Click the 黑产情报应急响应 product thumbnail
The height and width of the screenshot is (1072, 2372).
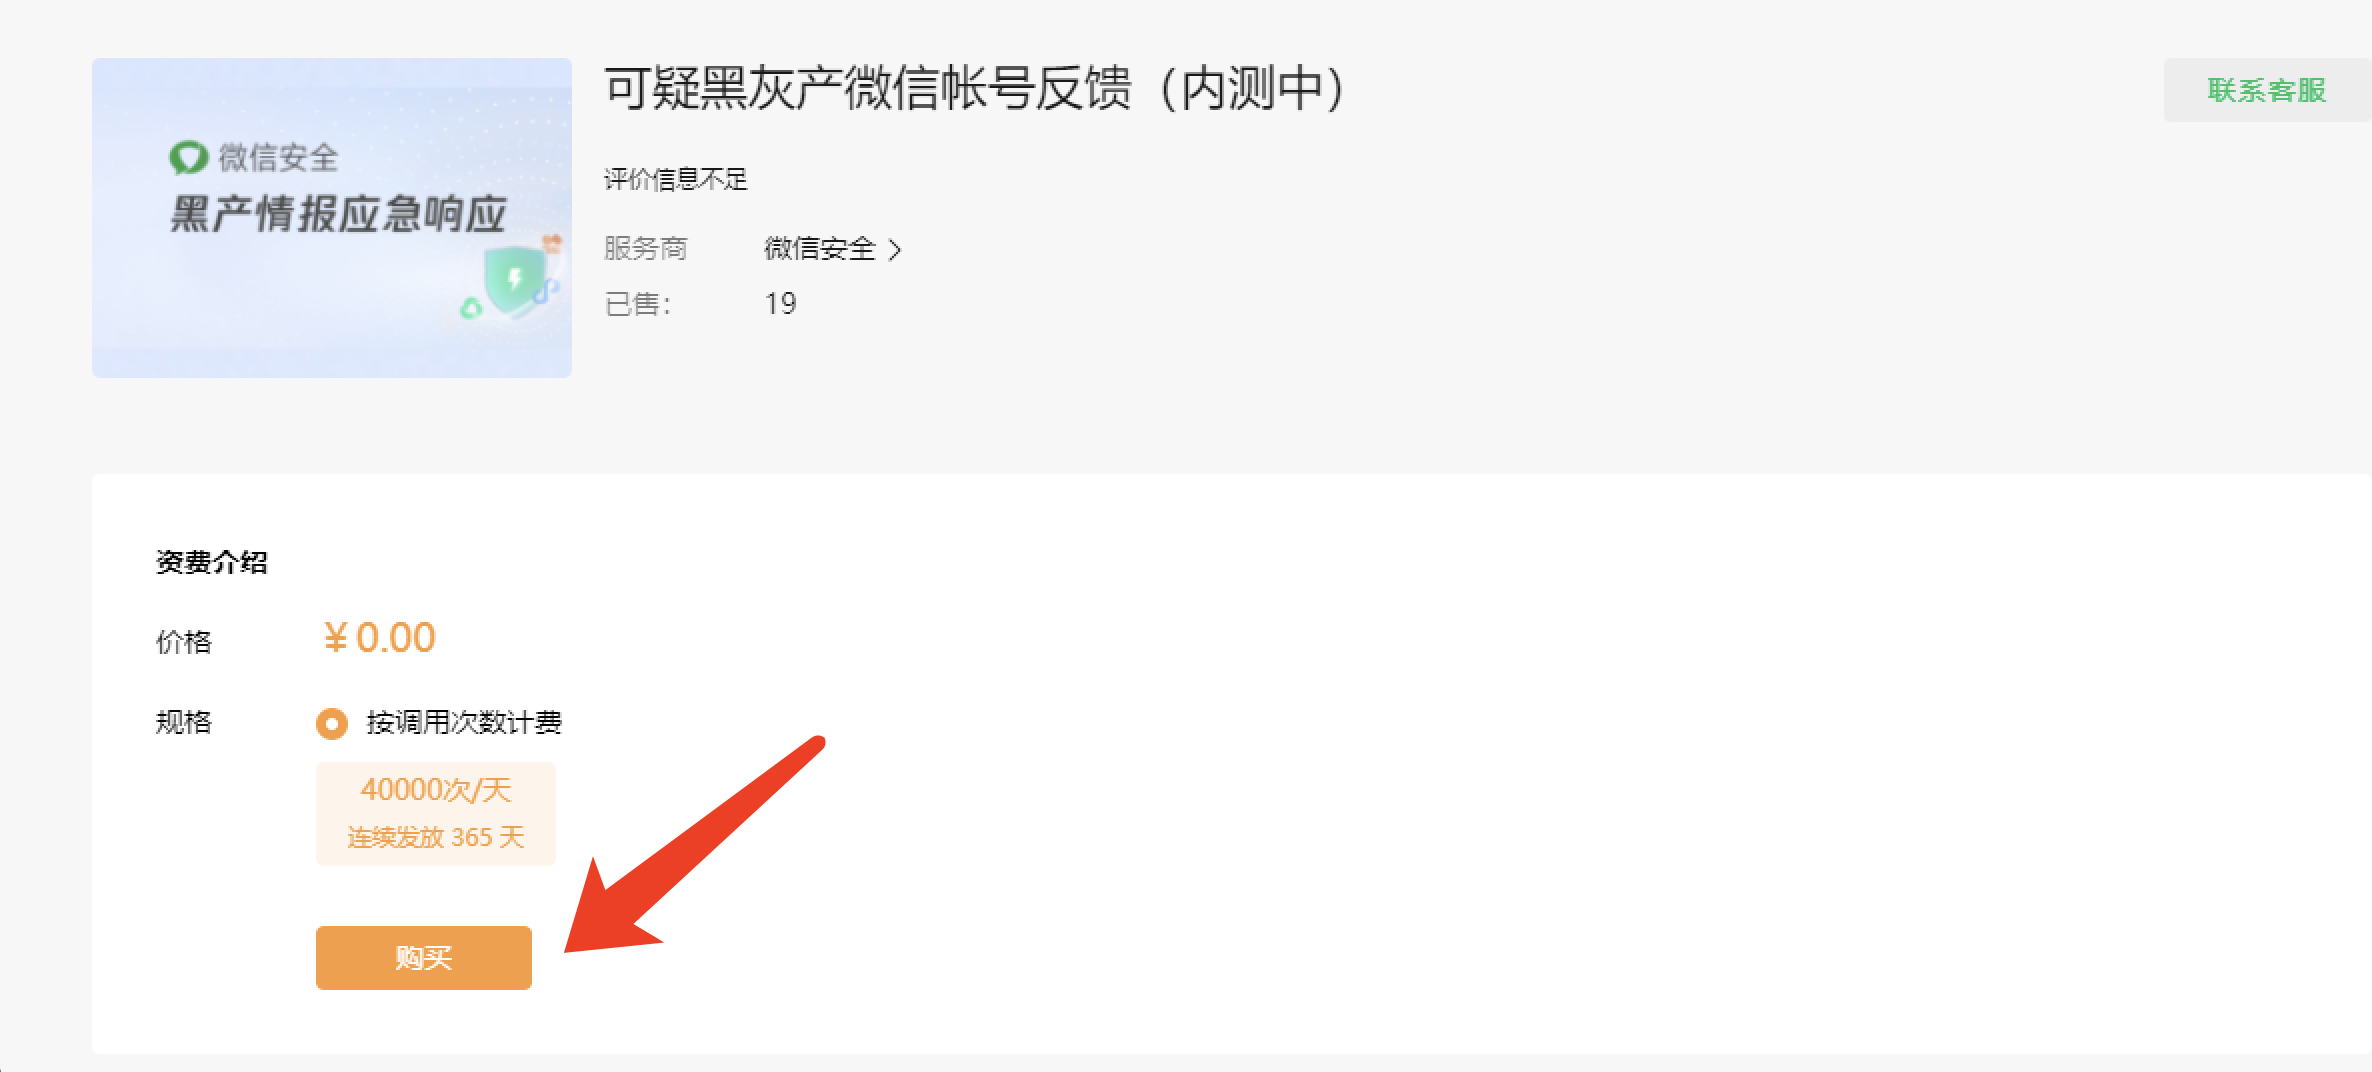tap(332, 218)
